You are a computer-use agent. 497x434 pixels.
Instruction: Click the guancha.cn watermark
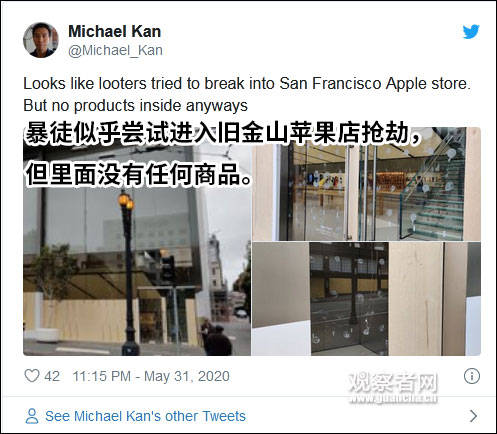(x=393, y=389)
